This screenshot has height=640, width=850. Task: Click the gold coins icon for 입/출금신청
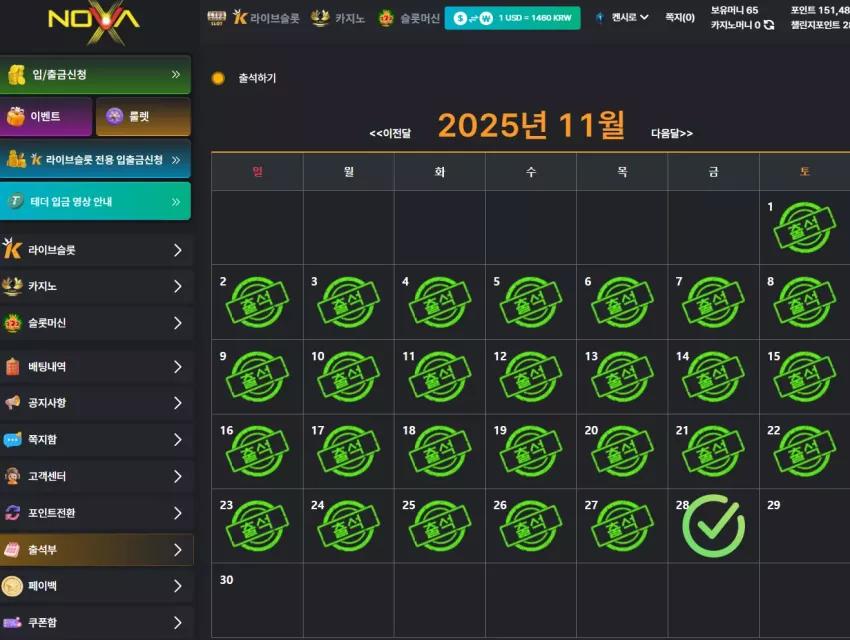(x=17, y=75)
